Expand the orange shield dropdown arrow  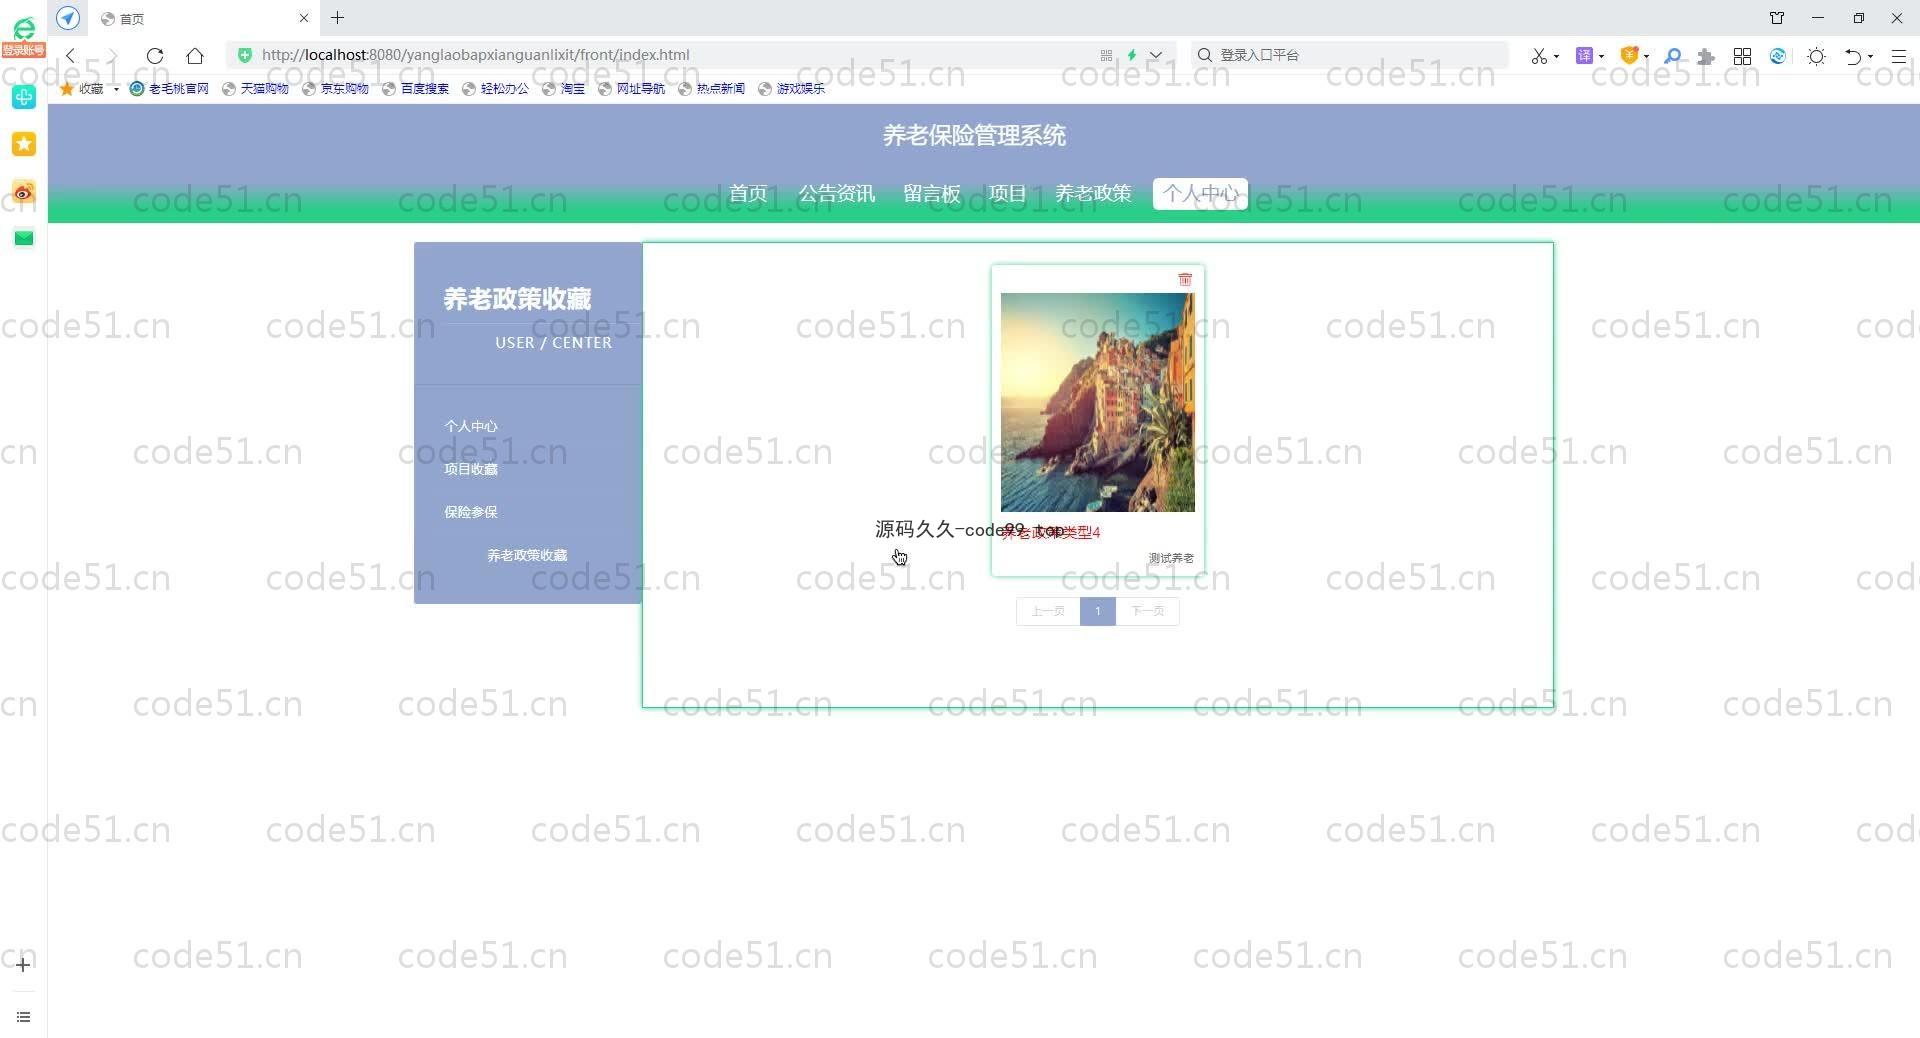[x=1646, y=57]
